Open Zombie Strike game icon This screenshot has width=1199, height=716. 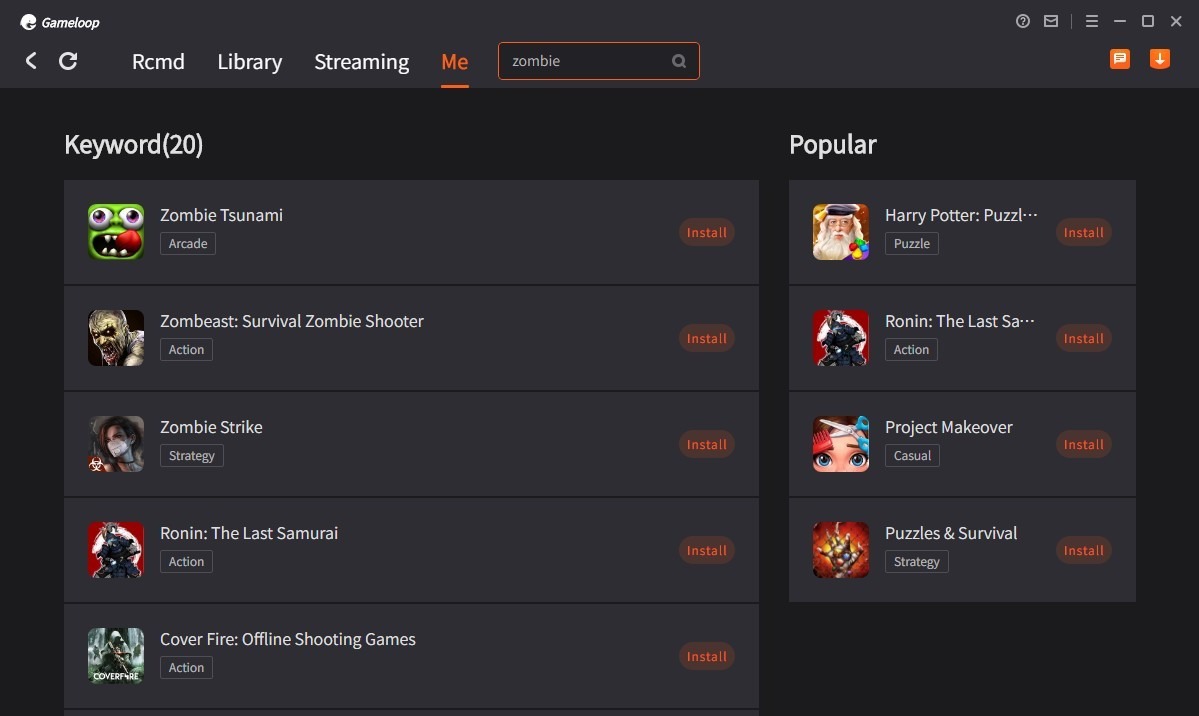(115, 444)
